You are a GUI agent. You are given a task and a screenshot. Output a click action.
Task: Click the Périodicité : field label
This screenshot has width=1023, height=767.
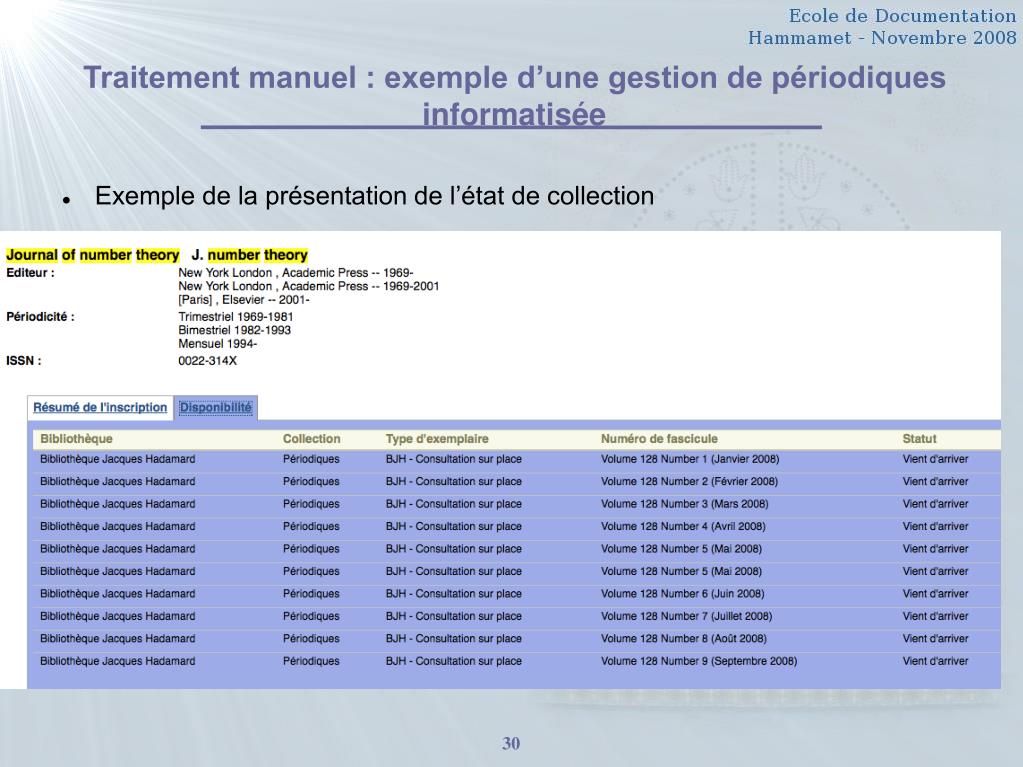40,317
